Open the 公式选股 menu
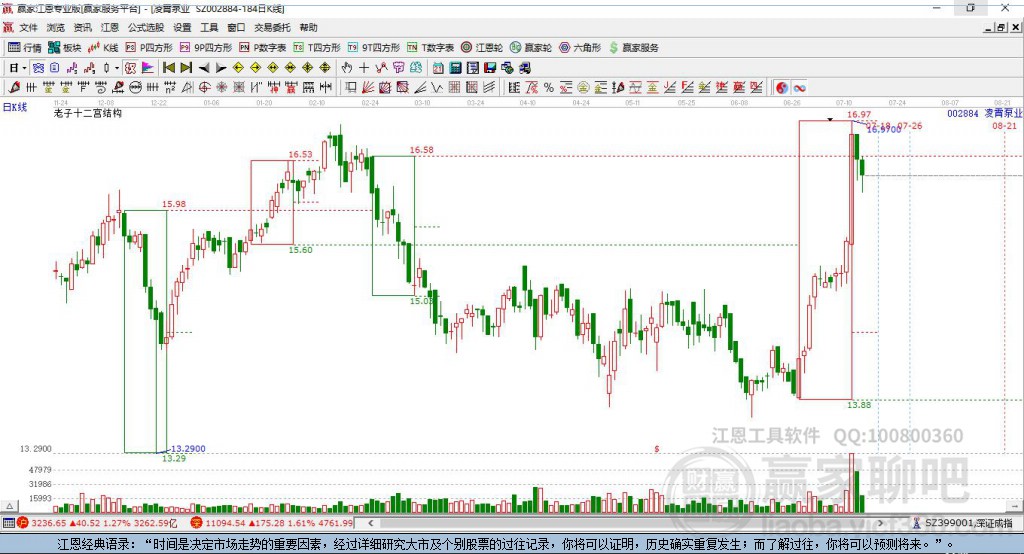This screenshot has height=554, width=1024. pos(146,27)
